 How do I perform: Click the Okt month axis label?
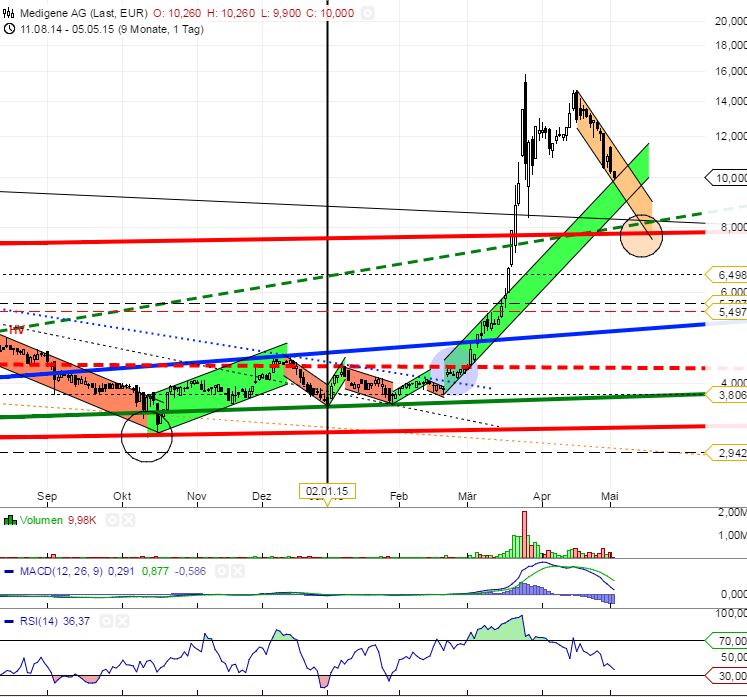point(122,496)
